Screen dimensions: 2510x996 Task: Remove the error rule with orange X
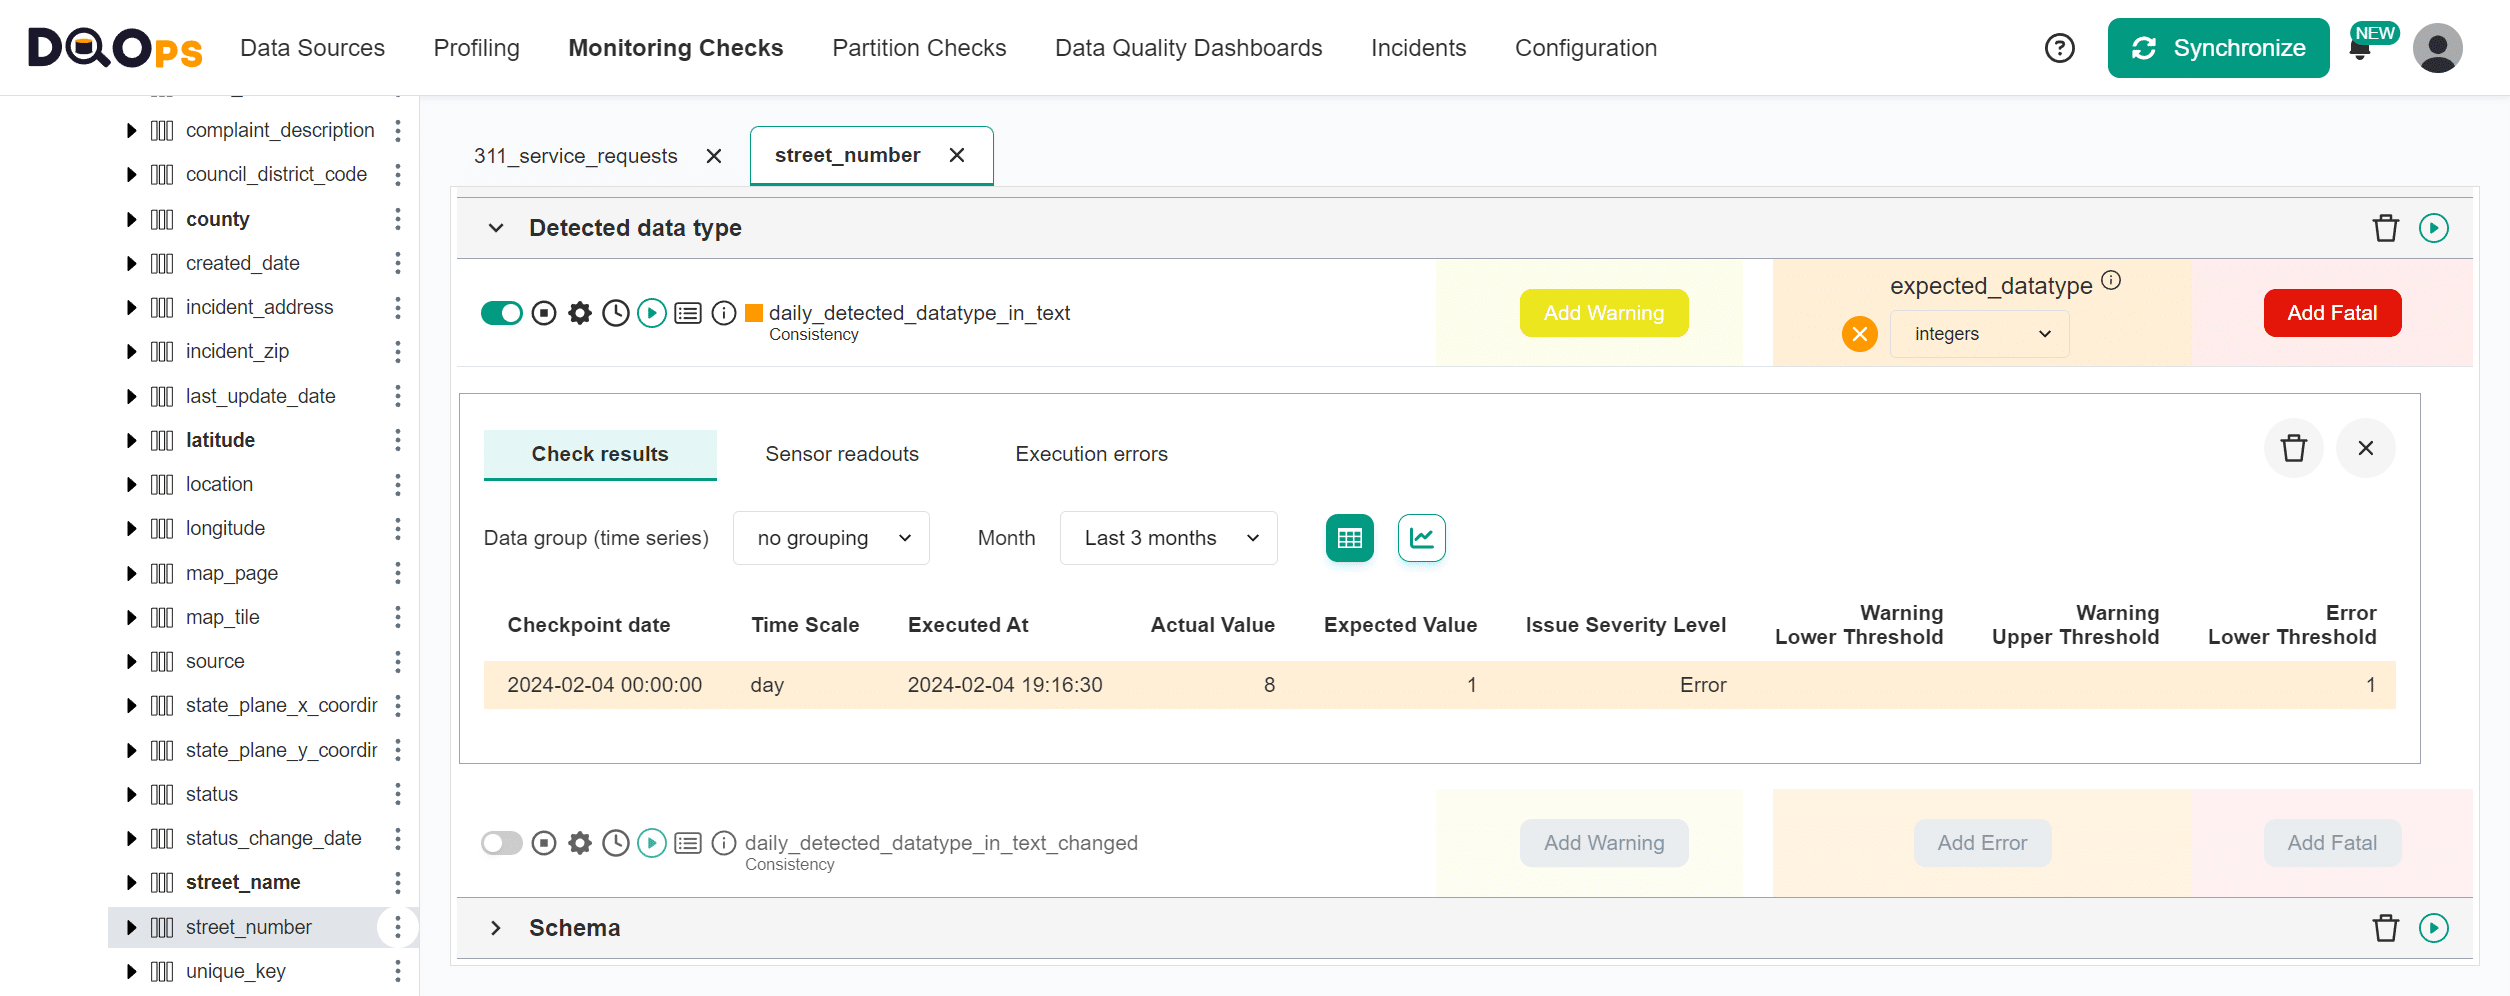1859,334
